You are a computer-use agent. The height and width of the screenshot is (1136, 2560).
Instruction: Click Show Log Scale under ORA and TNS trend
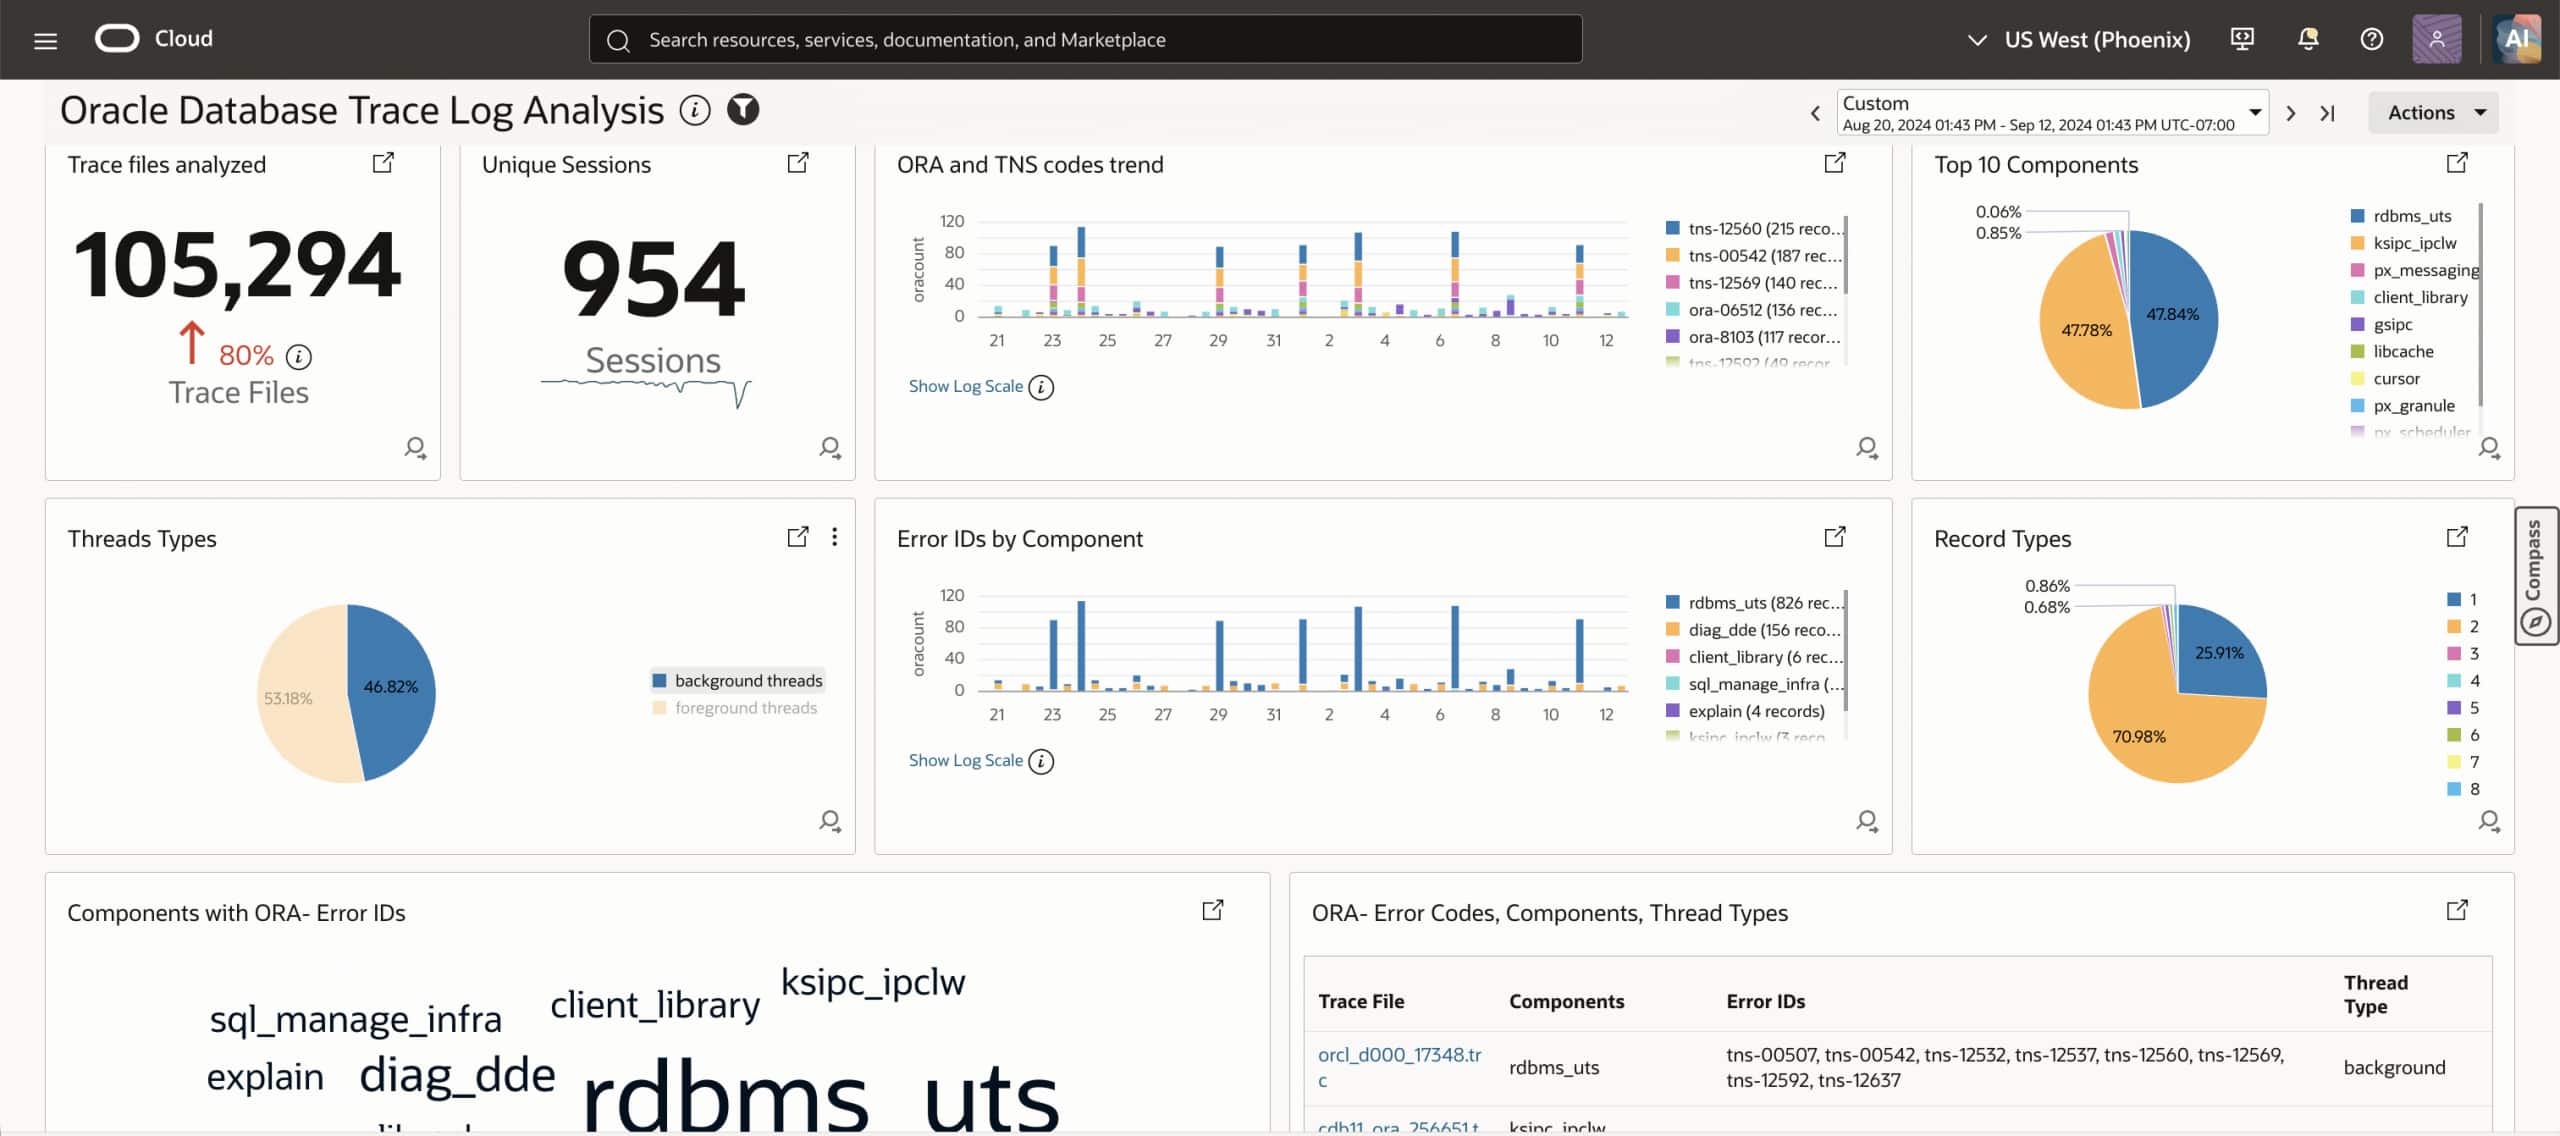[x=965, y=386]
